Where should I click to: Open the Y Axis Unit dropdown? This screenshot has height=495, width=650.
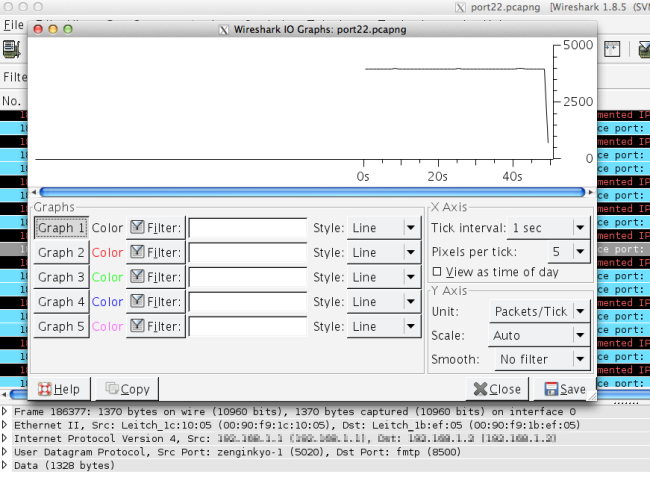pyautogui.click(x=539, y=311)
